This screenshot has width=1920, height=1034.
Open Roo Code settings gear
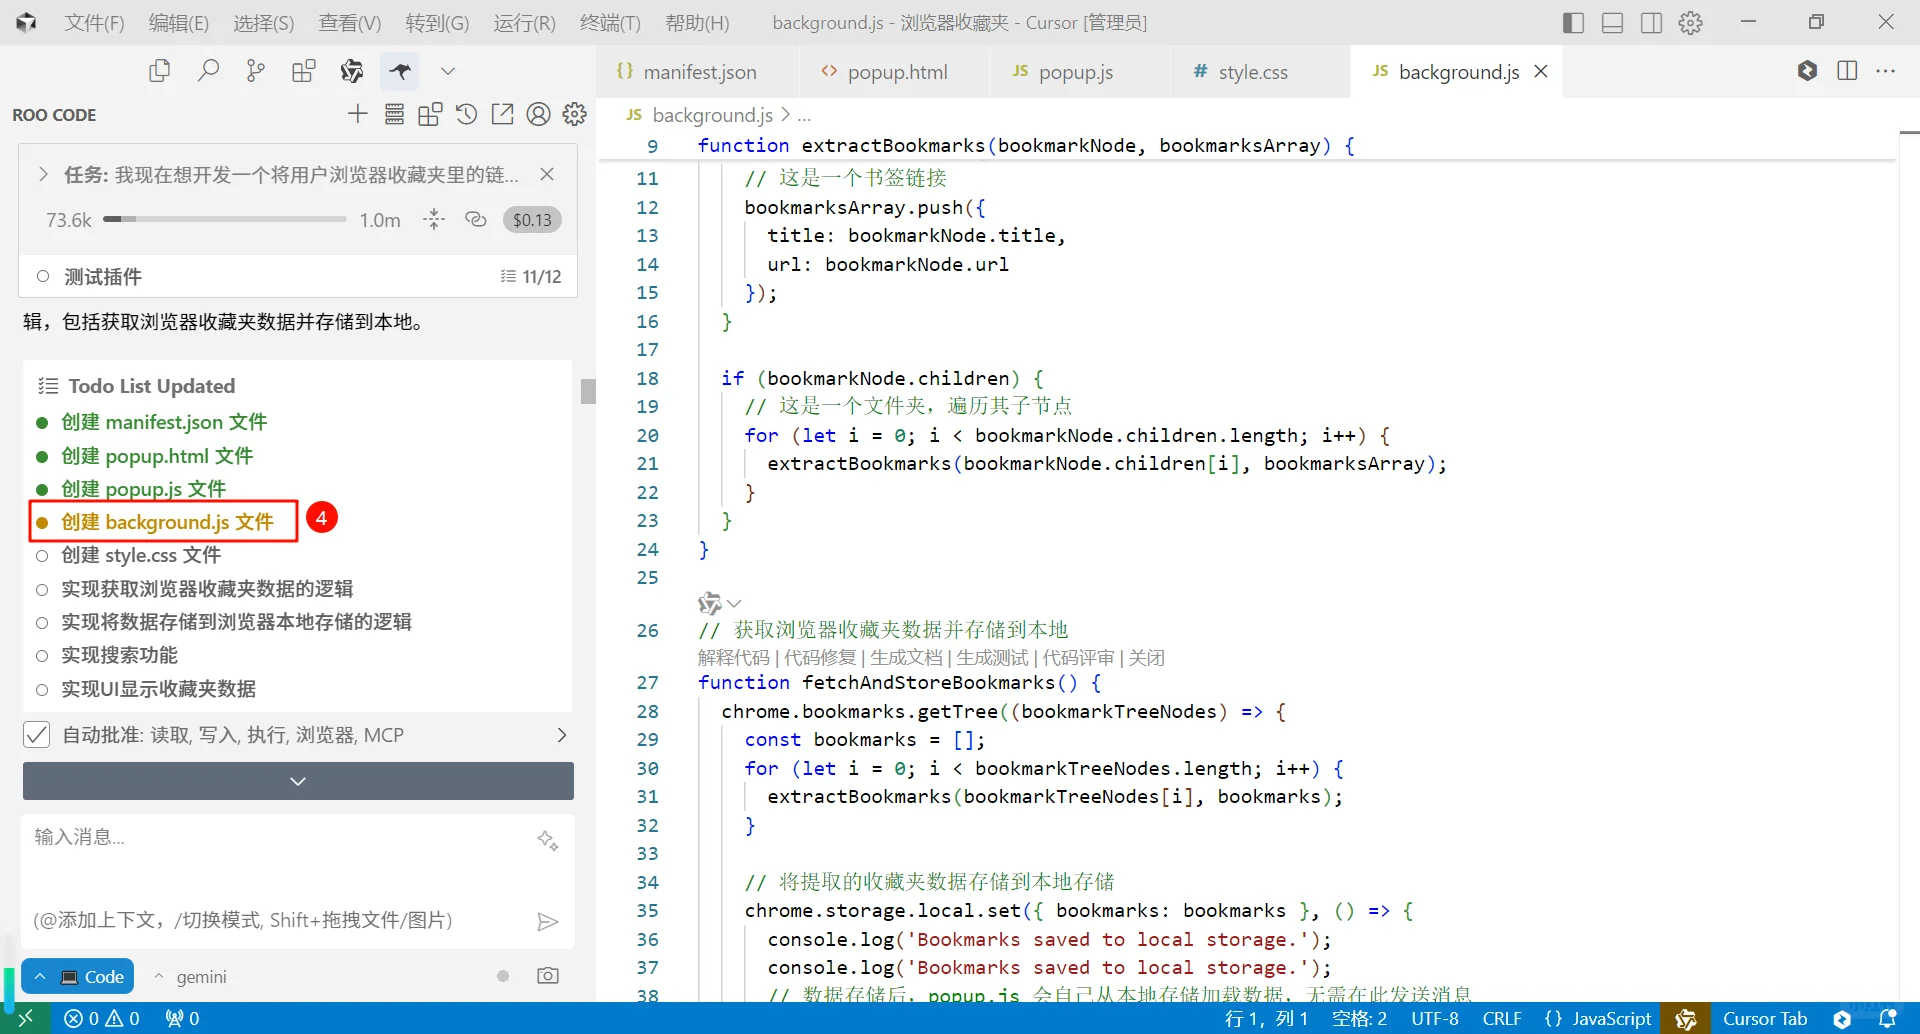click(574, 114)
